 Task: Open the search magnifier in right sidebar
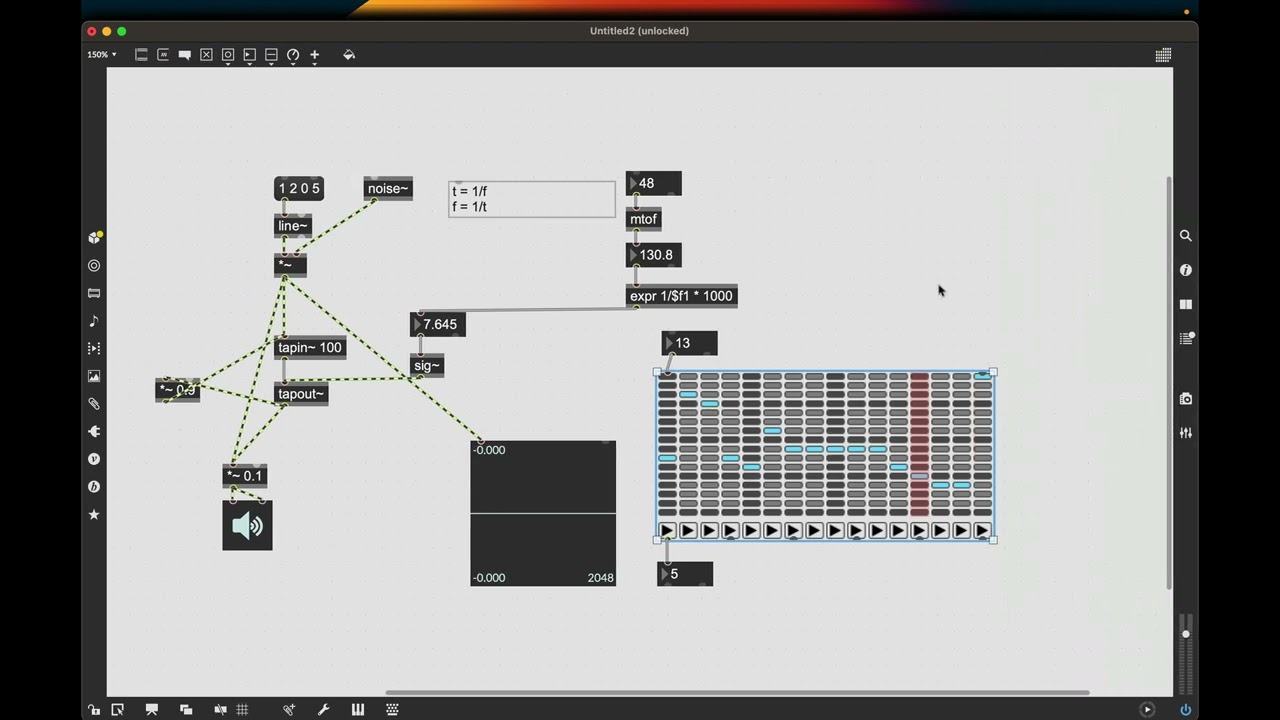(1185, 236)
